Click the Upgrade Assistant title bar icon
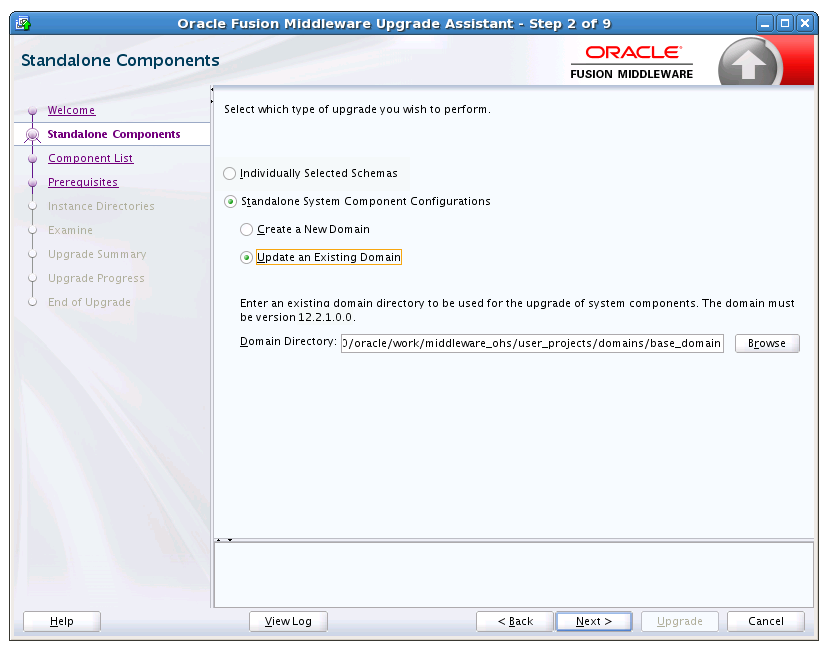Screen dimensions: 834x651 pyautogui.click(x=23, y=23)
